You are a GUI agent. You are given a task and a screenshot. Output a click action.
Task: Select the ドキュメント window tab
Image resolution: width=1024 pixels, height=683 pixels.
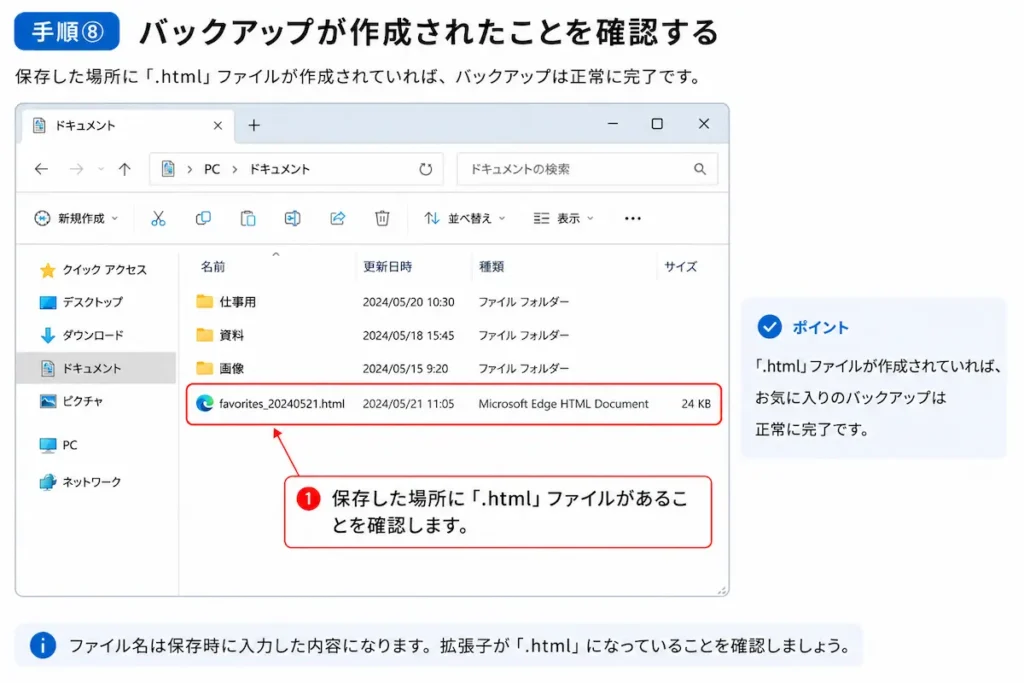coord(127,125)
